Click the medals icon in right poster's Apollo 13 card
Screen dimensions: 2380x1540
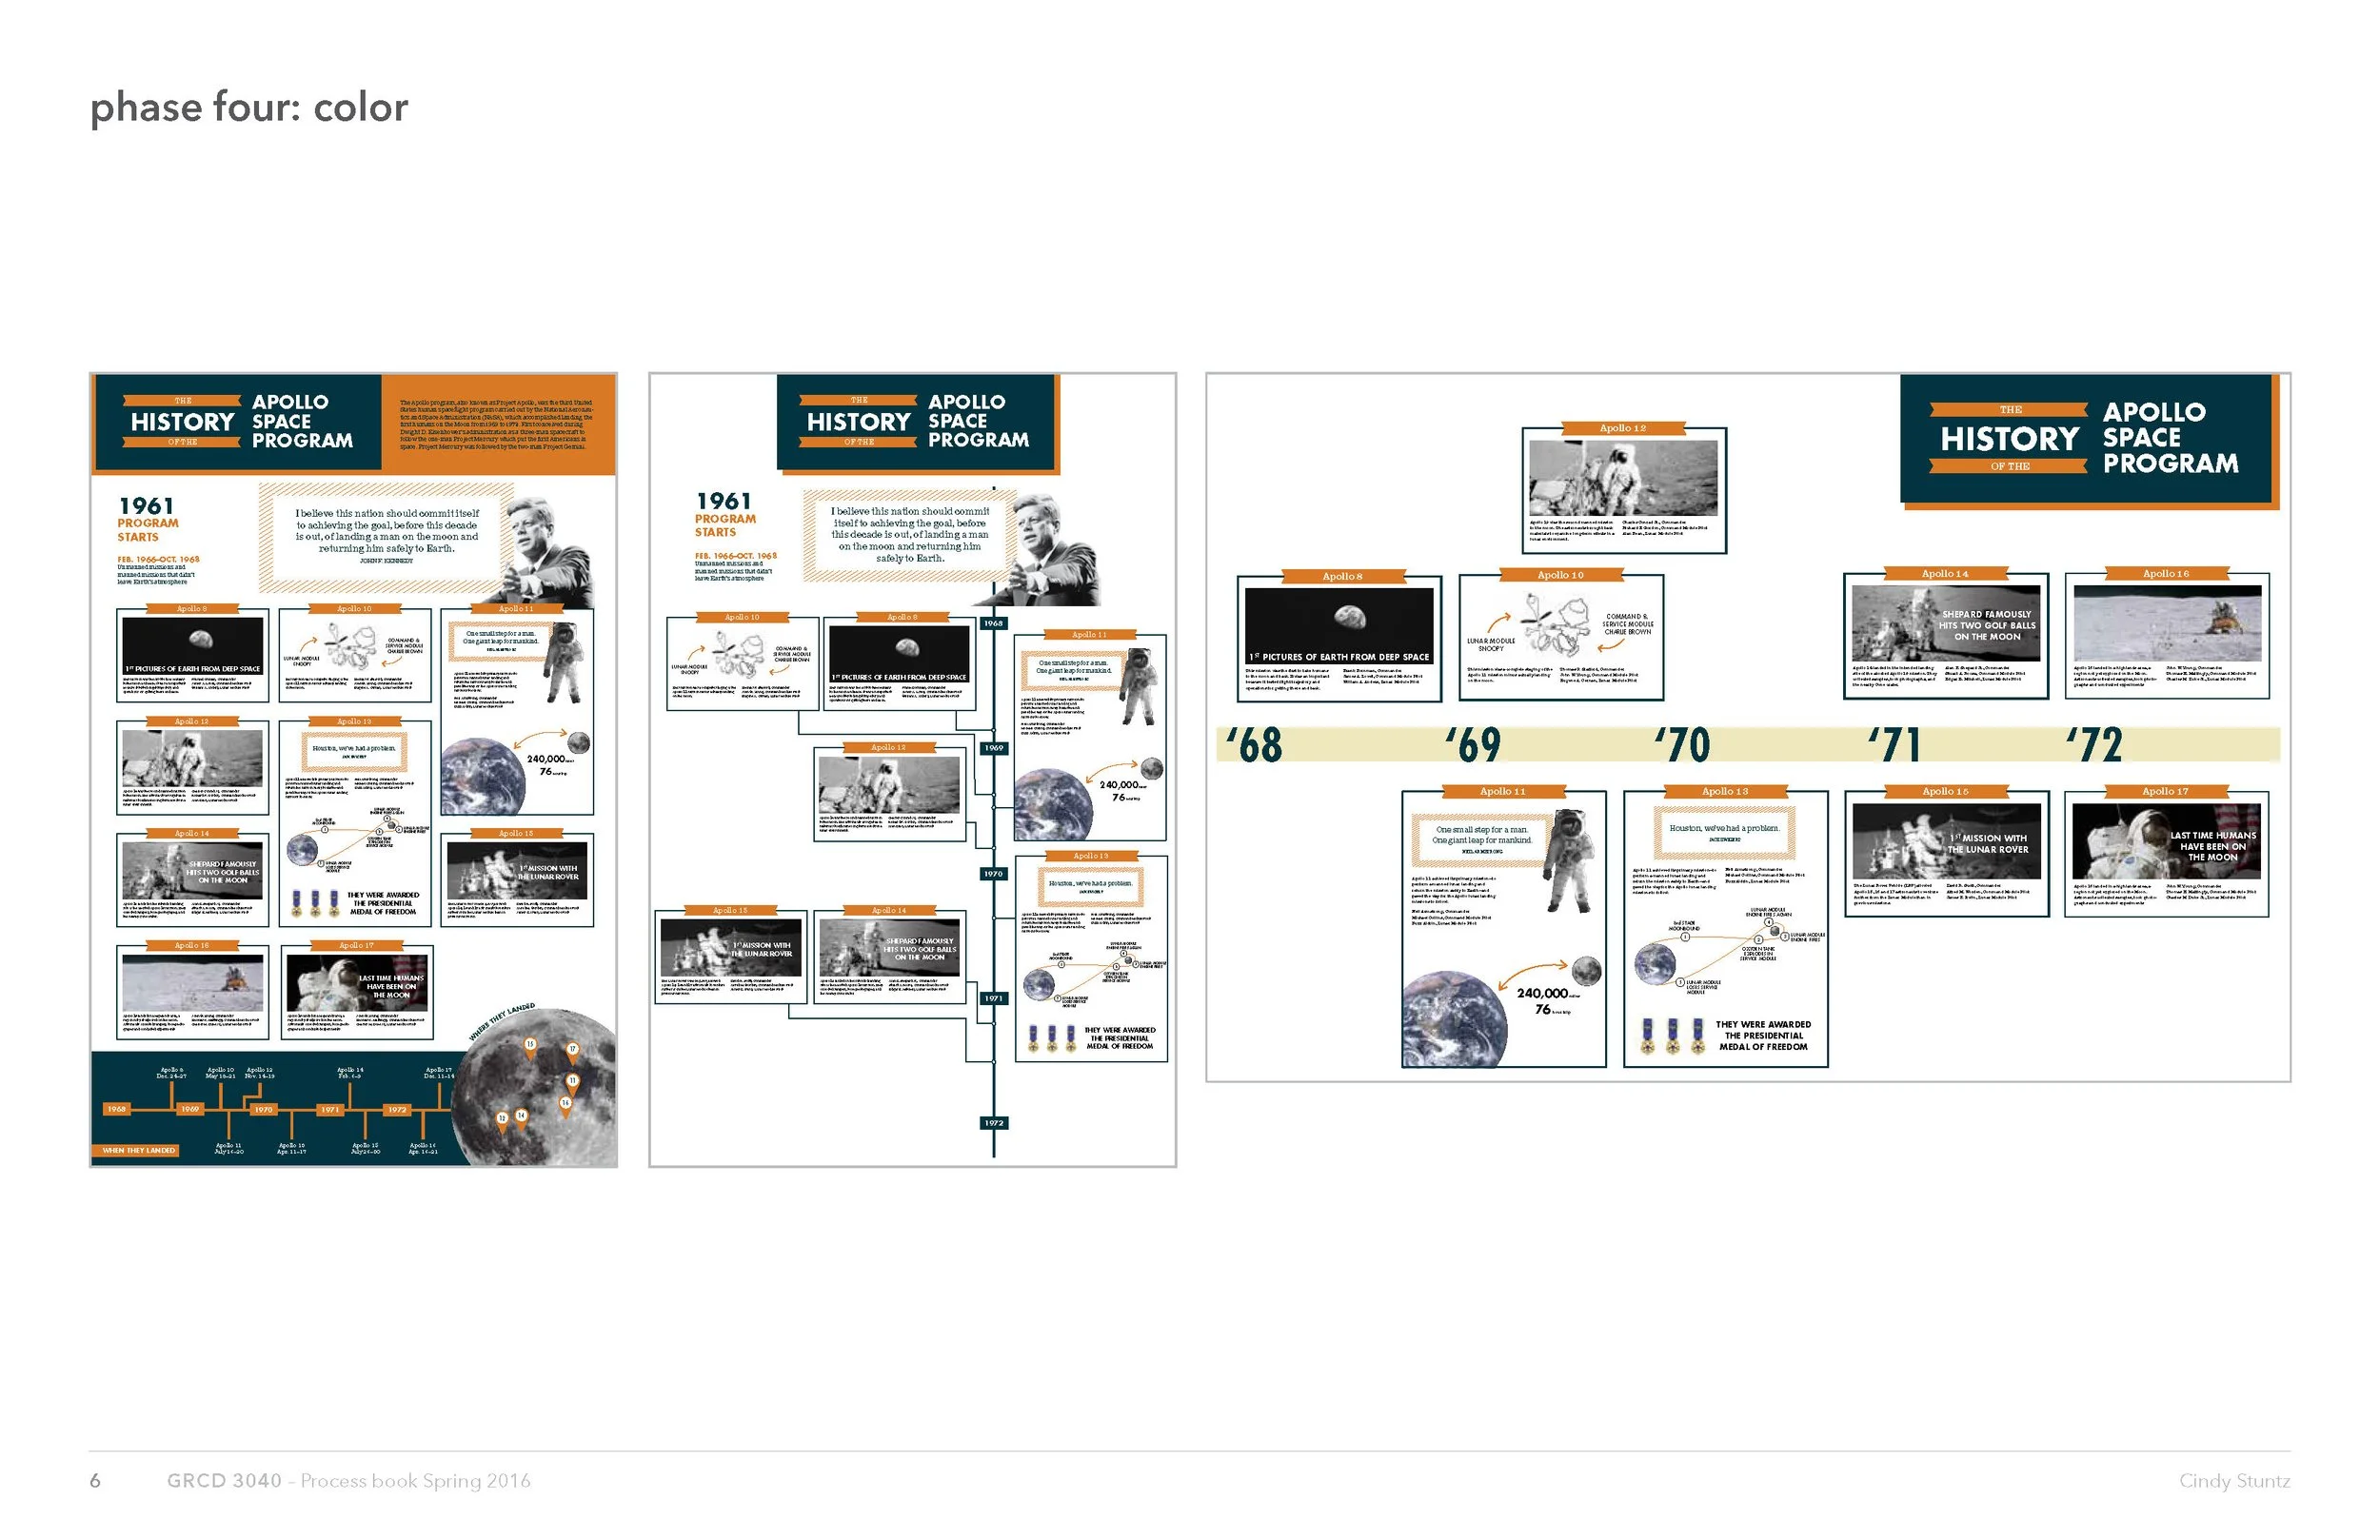pyautogui.click(x=1673, y=1036)
